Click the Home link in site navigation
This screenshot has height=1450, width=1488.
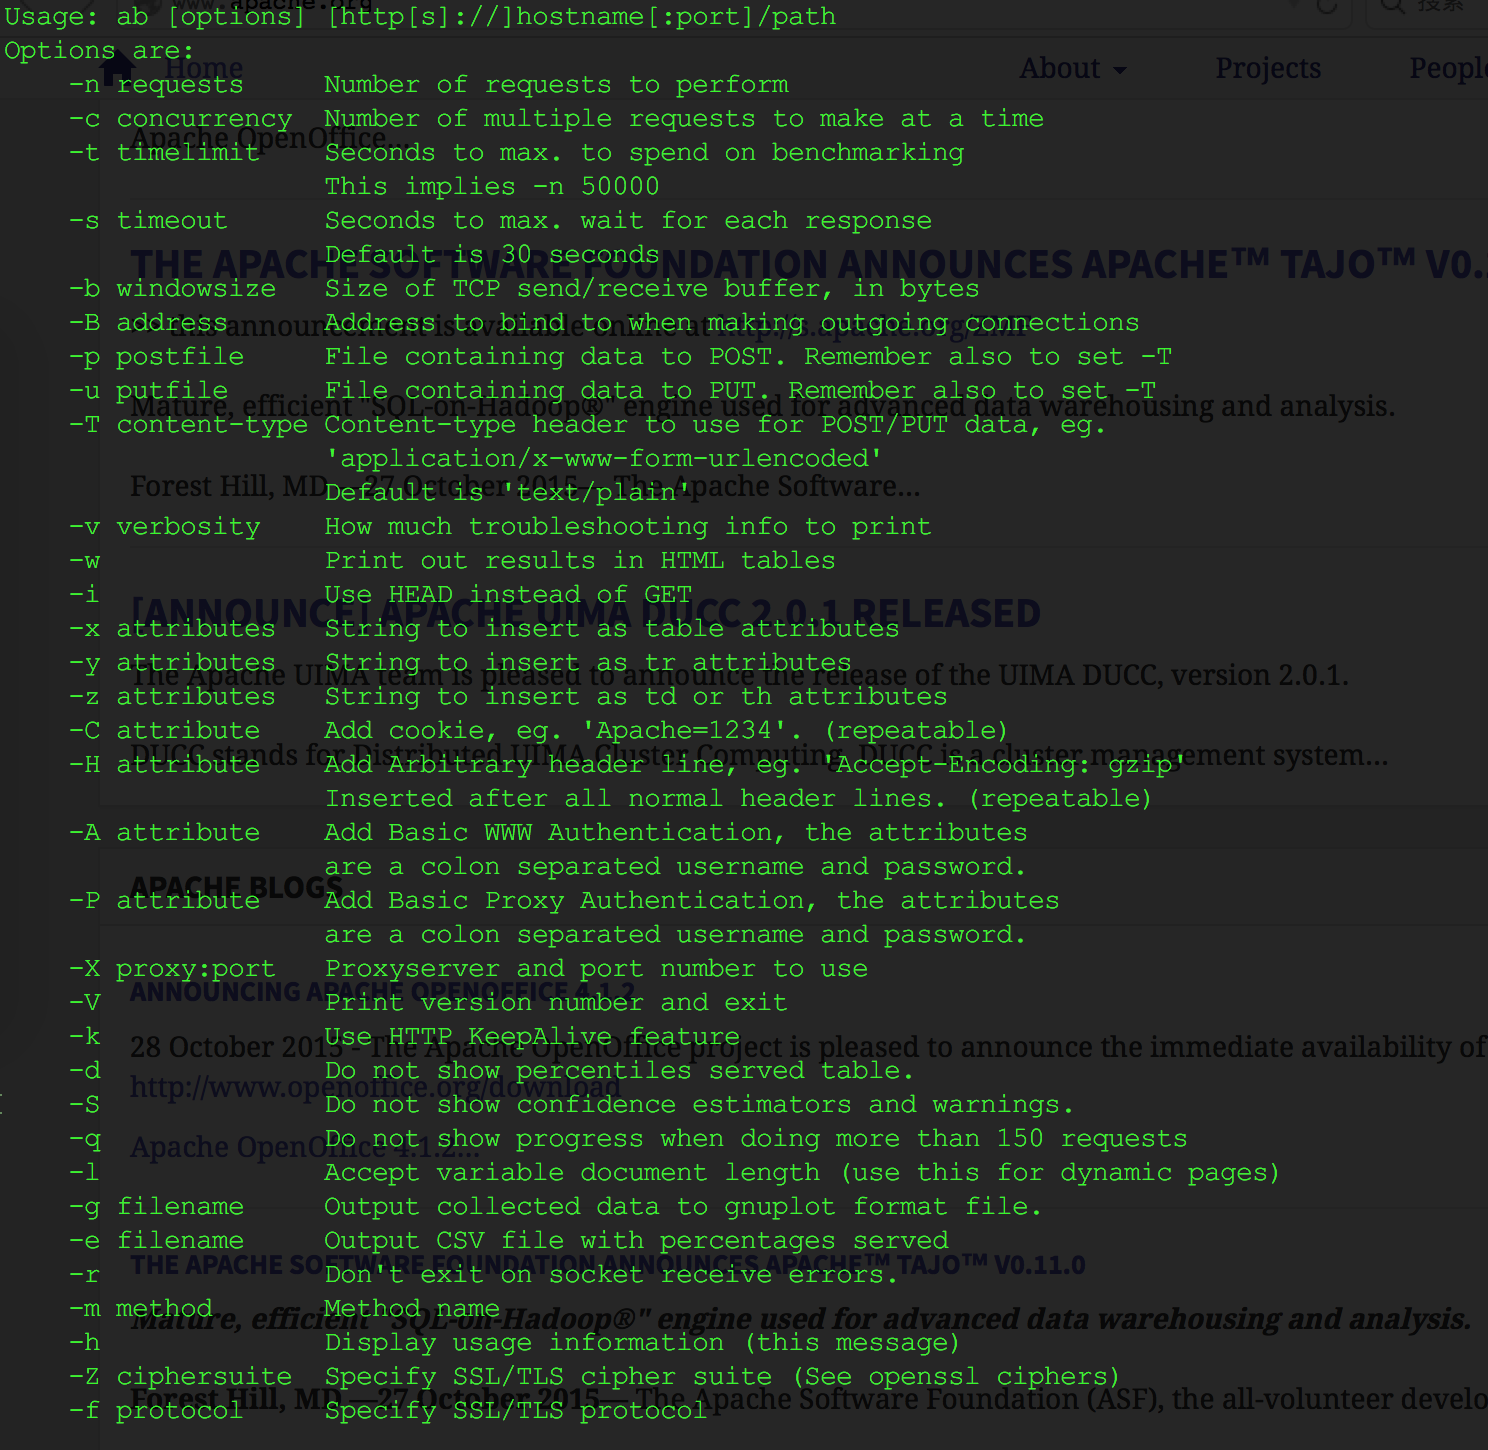click(204, 68)
